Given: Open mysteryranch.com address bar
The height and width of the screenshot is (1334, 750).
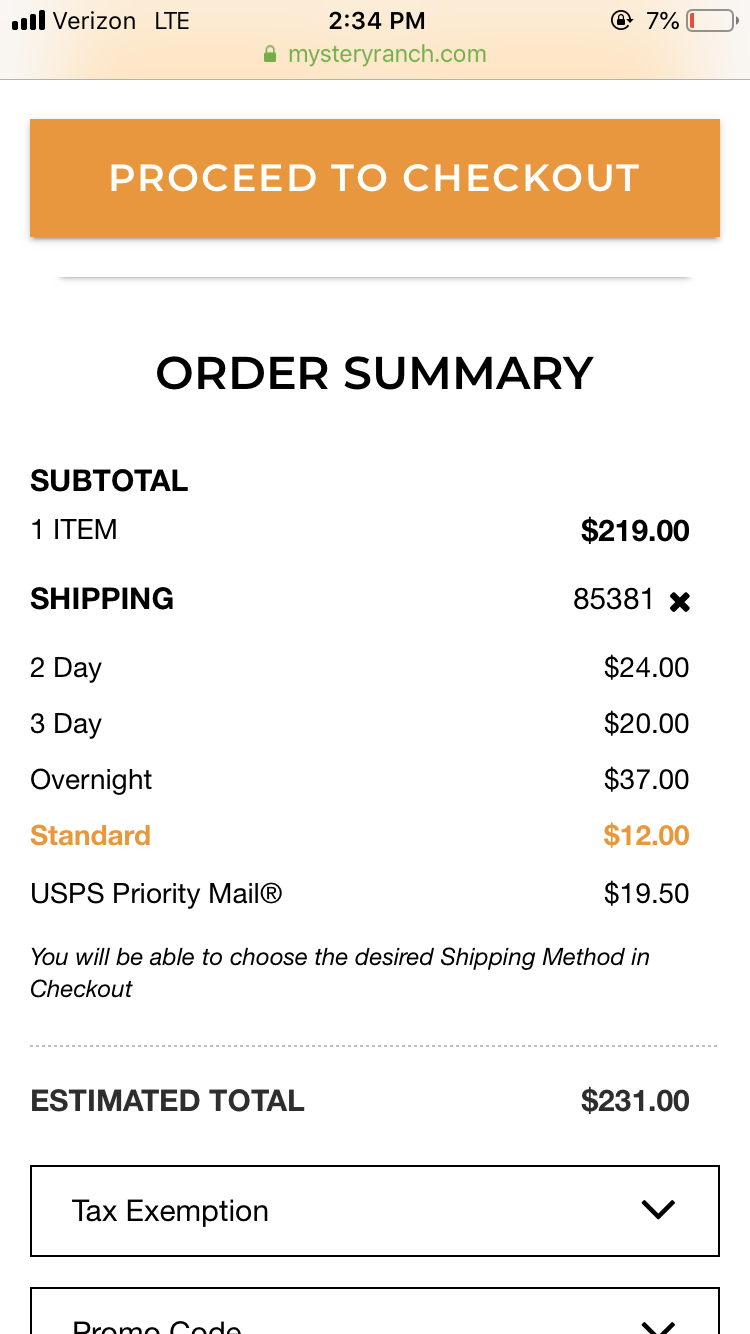Looking at the screenshot, I should pyautogui.click(x=375, y=54).
